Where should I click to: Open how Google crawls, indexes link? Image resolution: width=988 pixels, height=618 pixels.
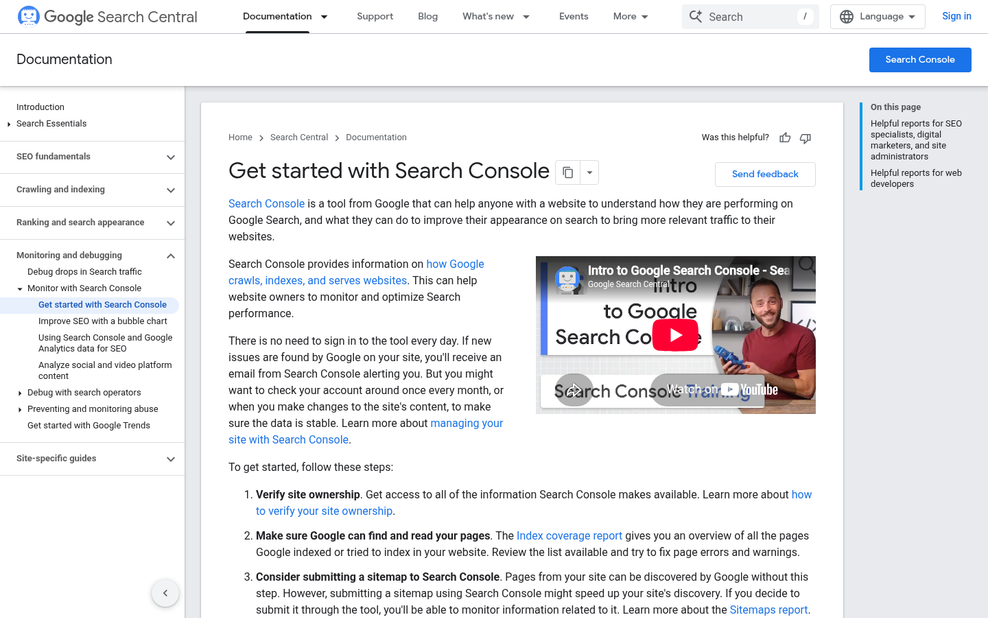pyautogui.click(x=356, y=272)
